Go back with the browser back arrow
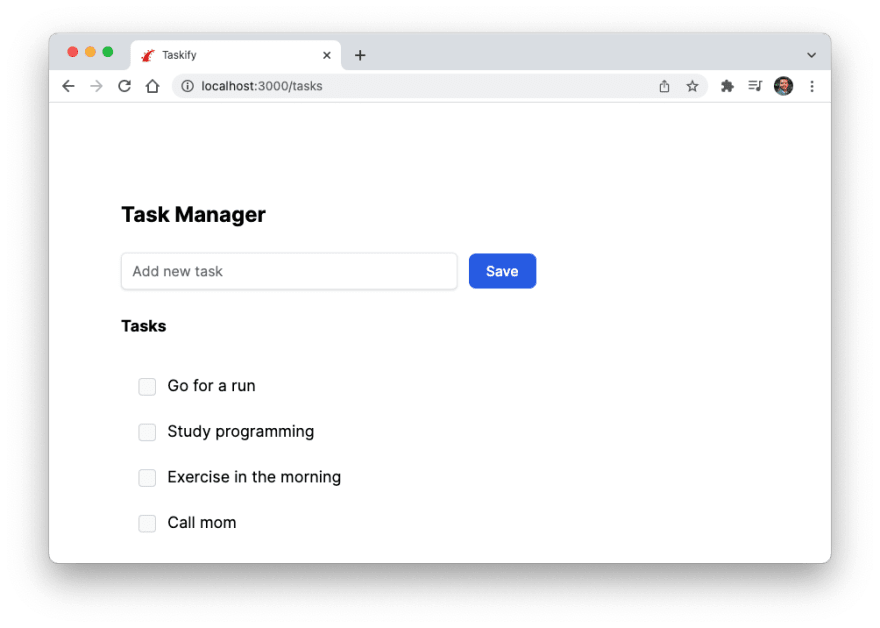This screenshot has width=880, height=628. pyautogui.click(x=68, y=86)
